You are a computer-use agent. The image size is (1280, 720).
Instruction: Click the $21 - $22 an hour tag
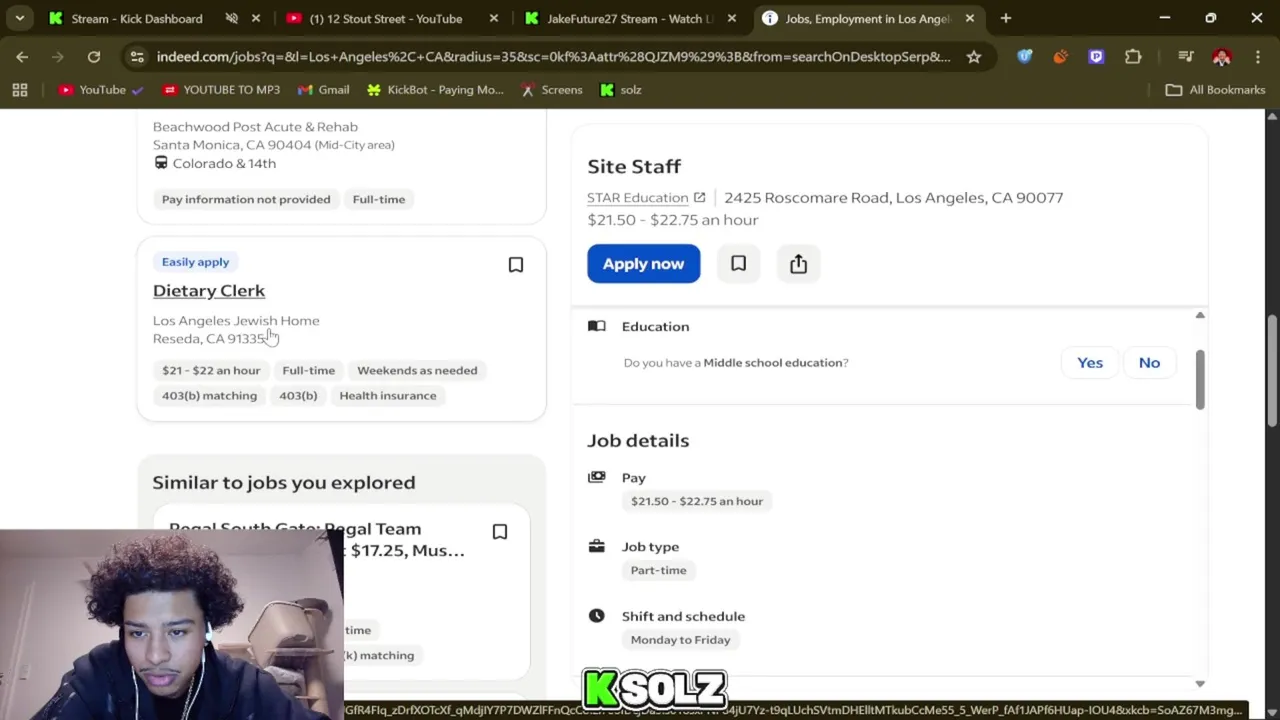[211, 370]
